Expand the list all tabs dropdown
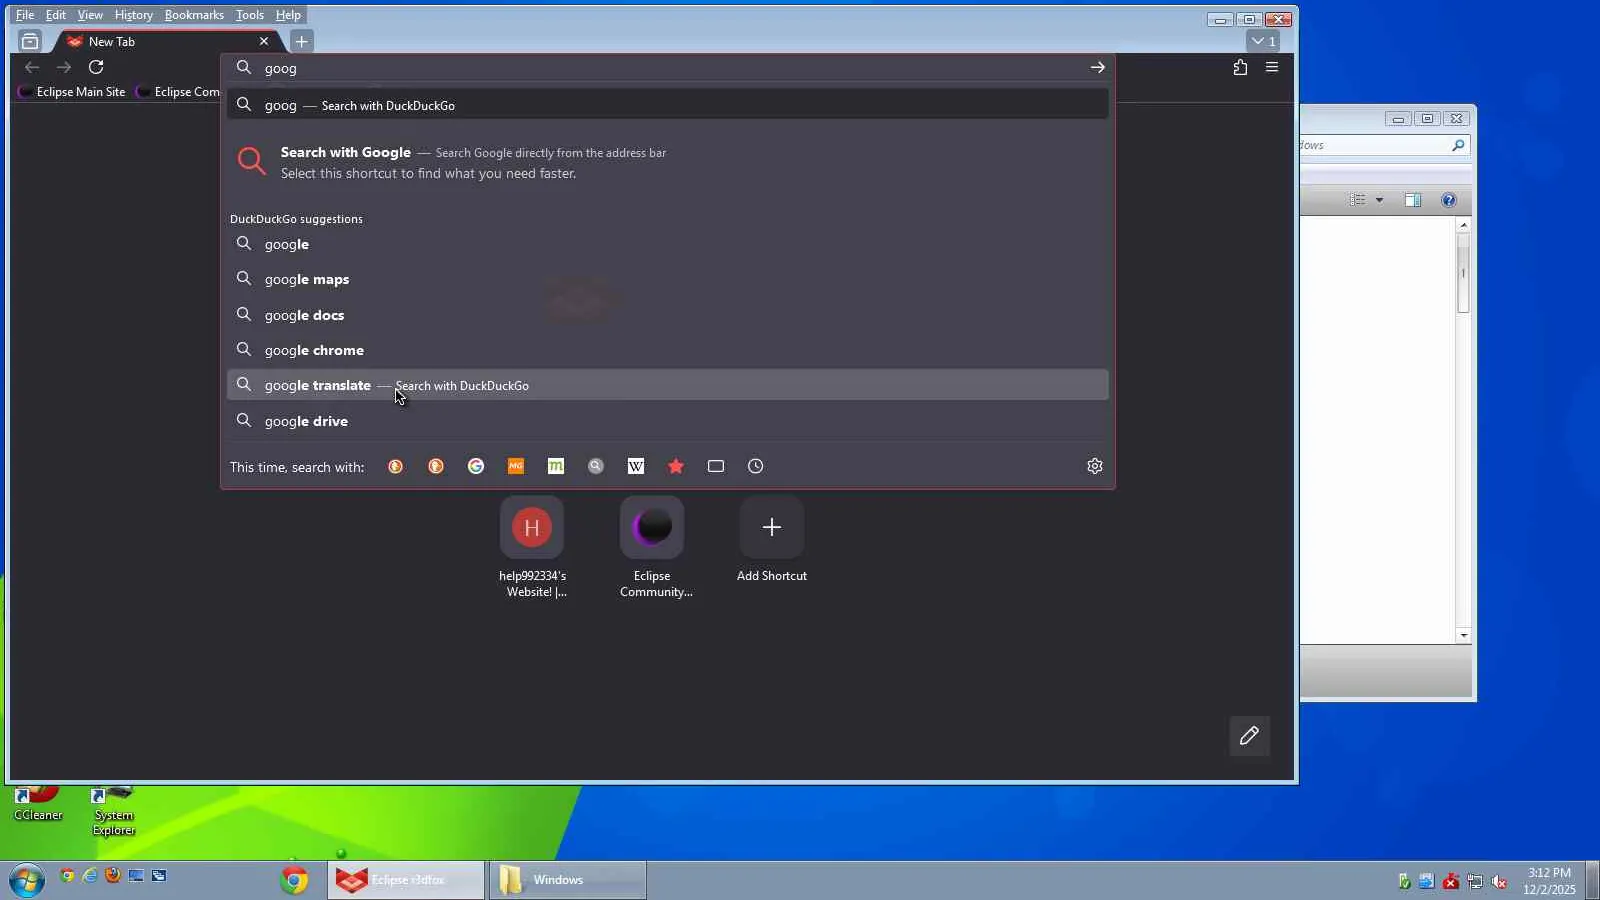The width and height of the screenshot is (1600, 900). pos(1263,41)
